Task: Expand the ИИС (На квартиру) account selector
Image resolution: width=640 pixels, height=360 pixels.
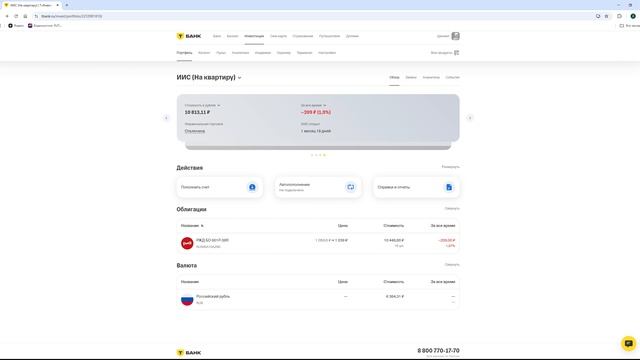Action: coord(209,77)
